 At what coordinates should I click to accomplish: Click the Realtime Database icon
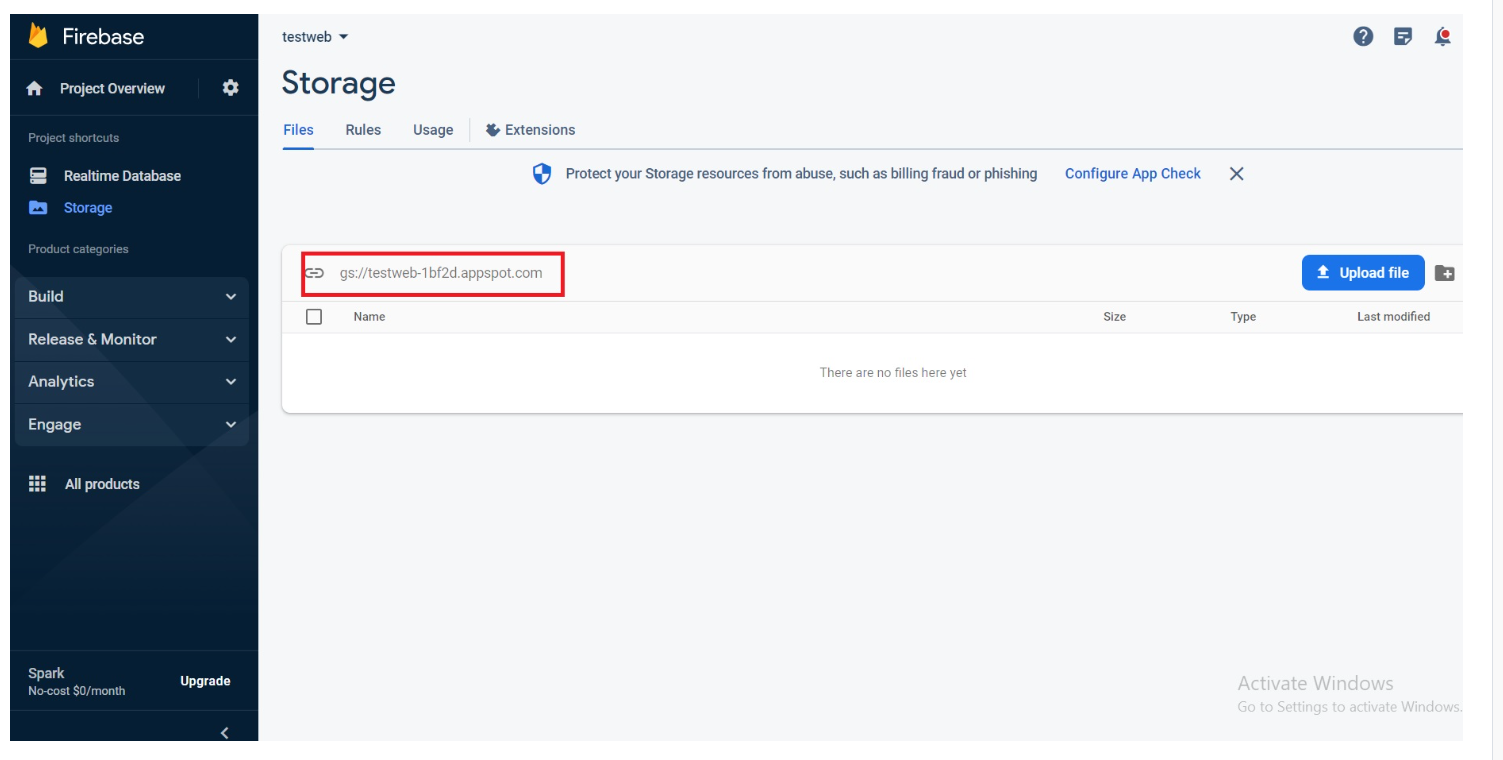tap(39, 176)
